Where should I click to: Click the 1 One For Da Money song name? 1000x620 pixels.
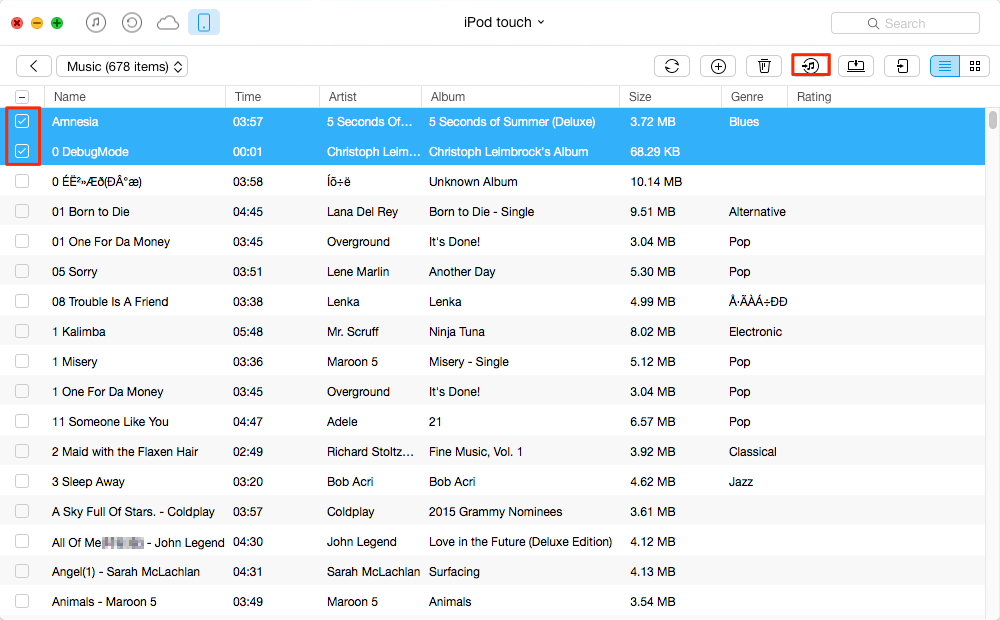[x=108, y=392]
